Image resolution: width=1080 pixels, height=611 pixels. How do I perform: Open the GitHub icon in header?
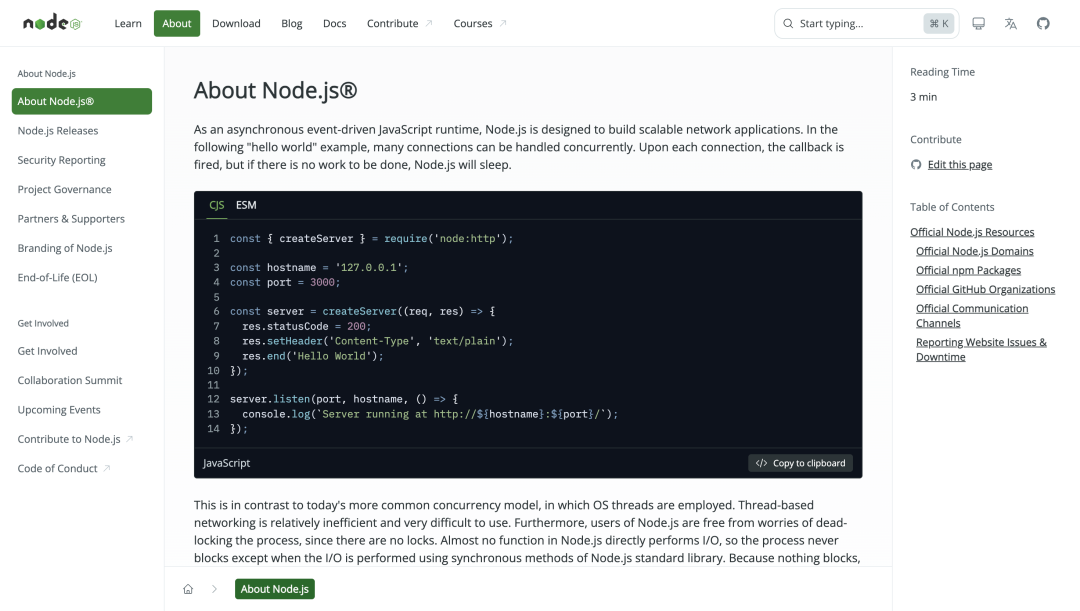1043,23
